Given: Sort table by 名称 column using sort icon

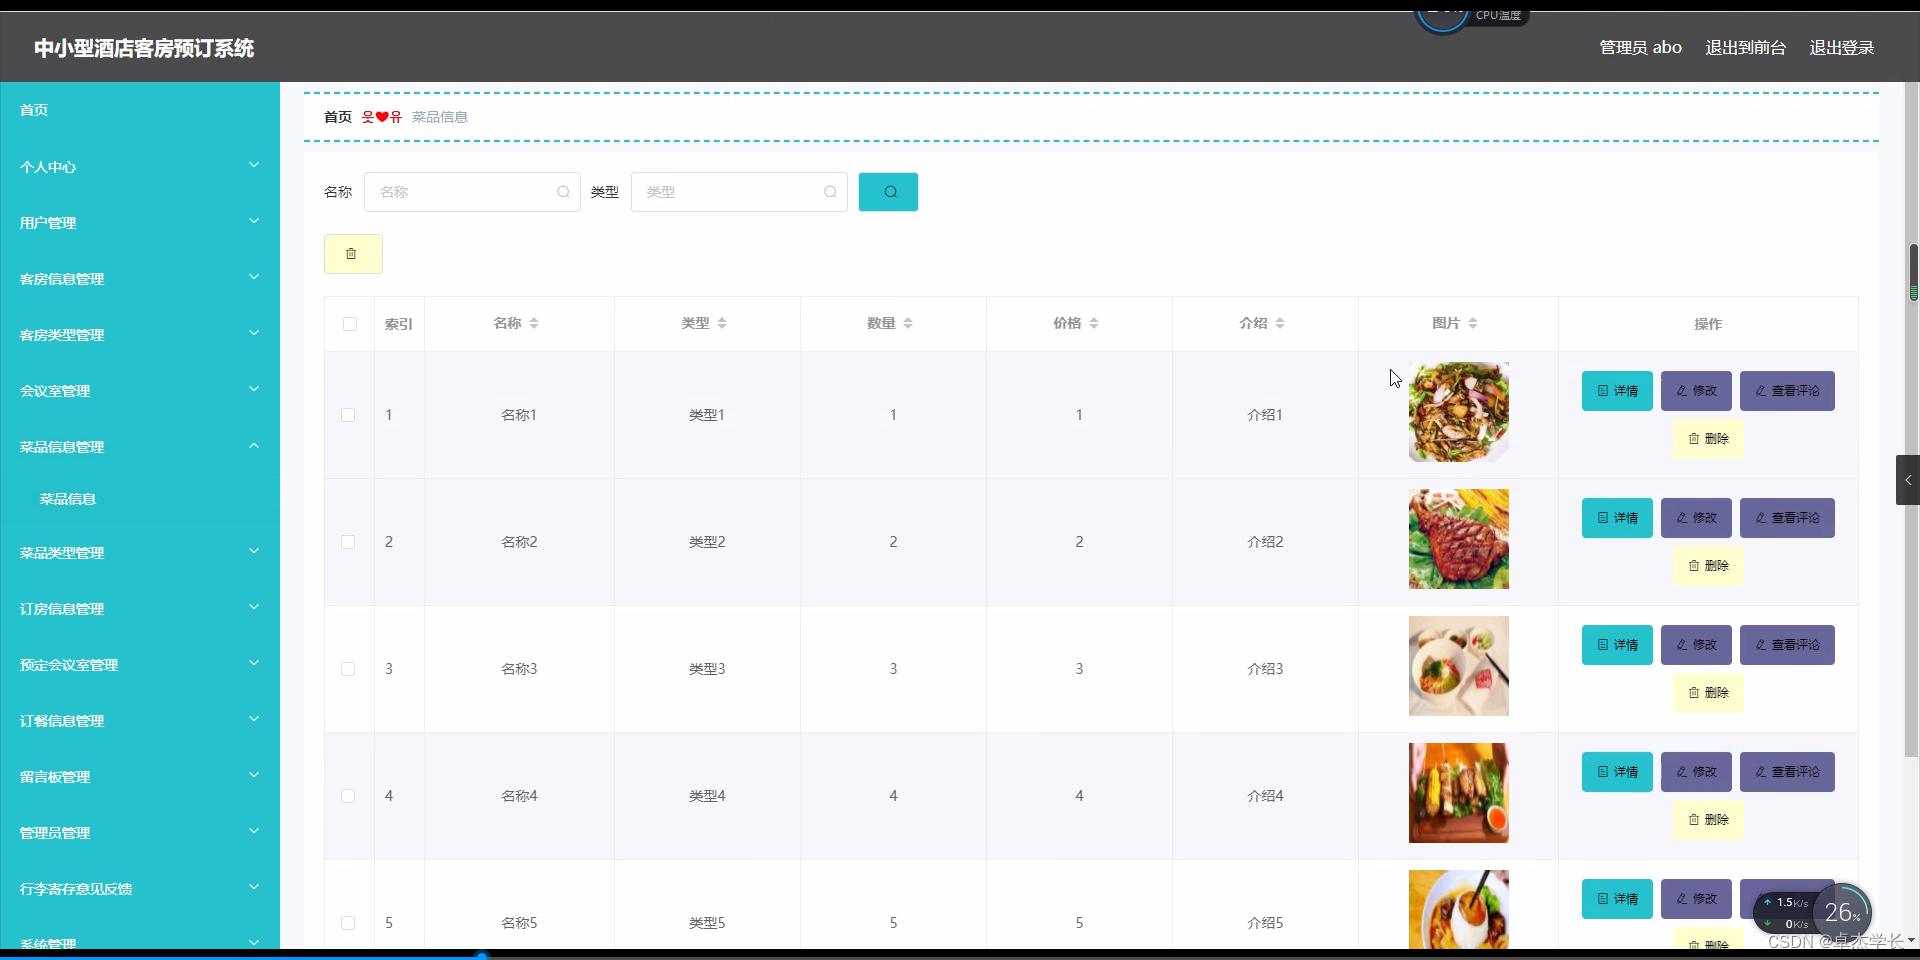Looking at the screenshot, I should (x=537, y=323).
